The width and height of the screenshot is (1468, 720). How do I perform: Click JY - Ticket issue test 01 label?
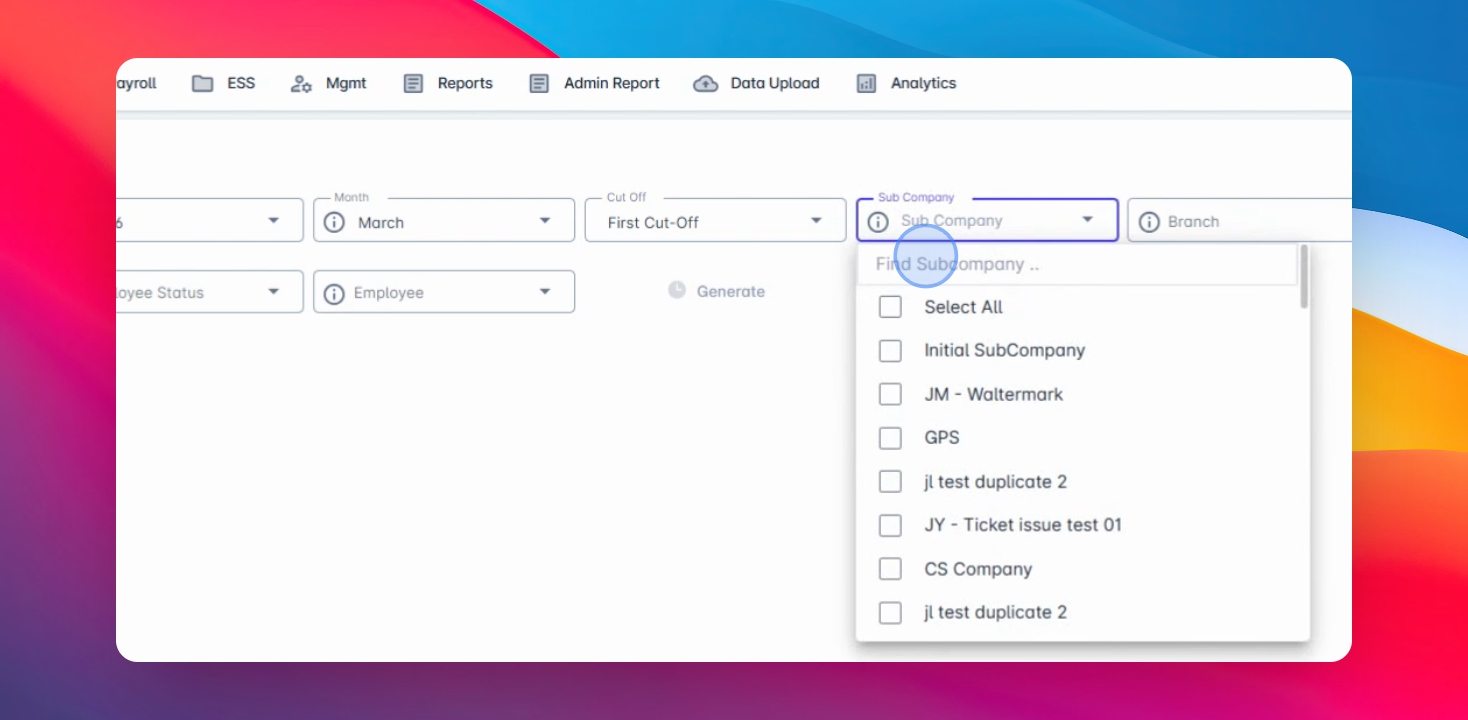coord(1023,526)
